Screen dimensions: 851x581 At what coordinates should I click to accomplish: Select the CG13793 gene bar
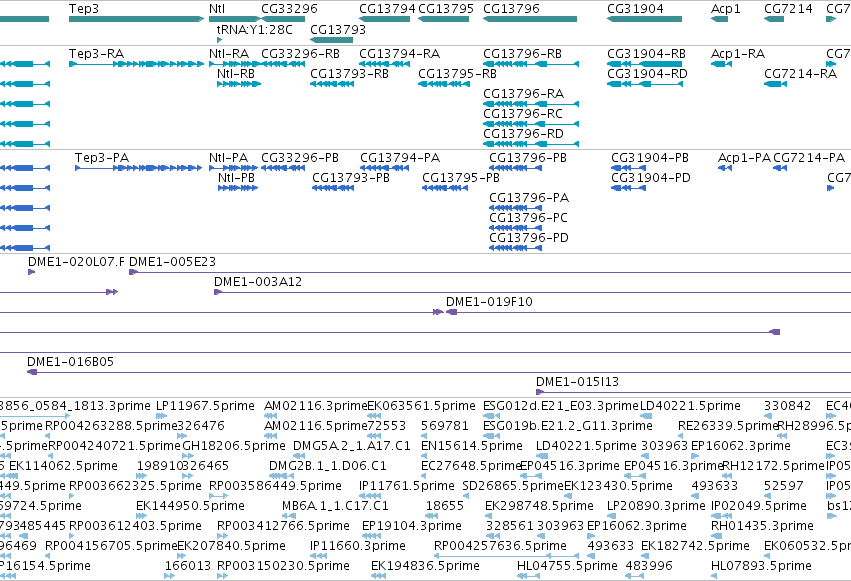pyautogui.click(x=332, y=40)
